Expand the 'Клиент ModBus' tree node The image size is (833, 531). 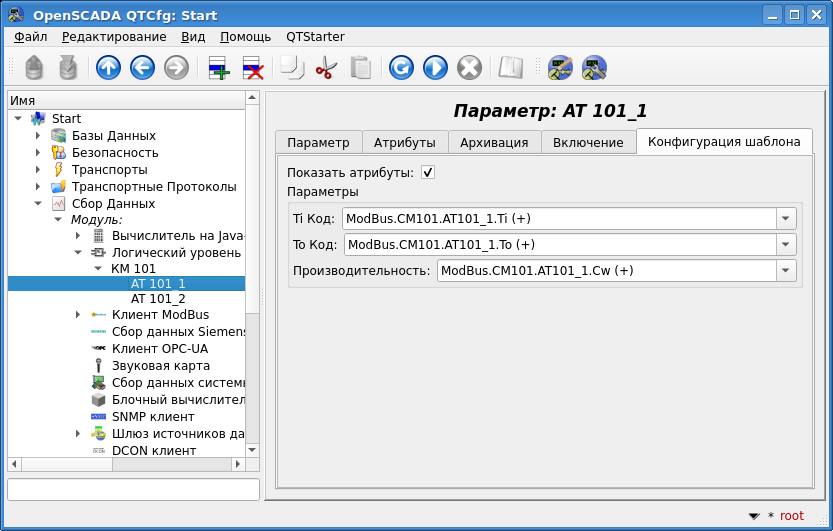[78, 315]
